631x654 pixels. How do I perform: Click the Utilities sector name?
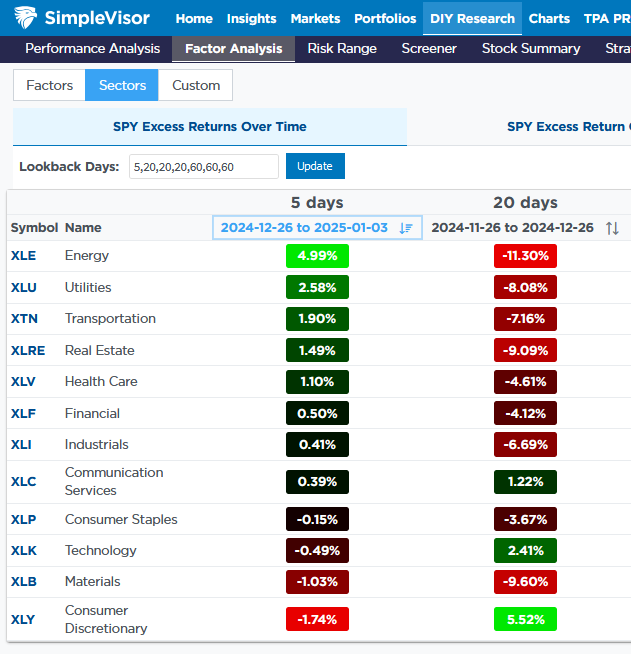pyautogui.click(x=88, y=287)
